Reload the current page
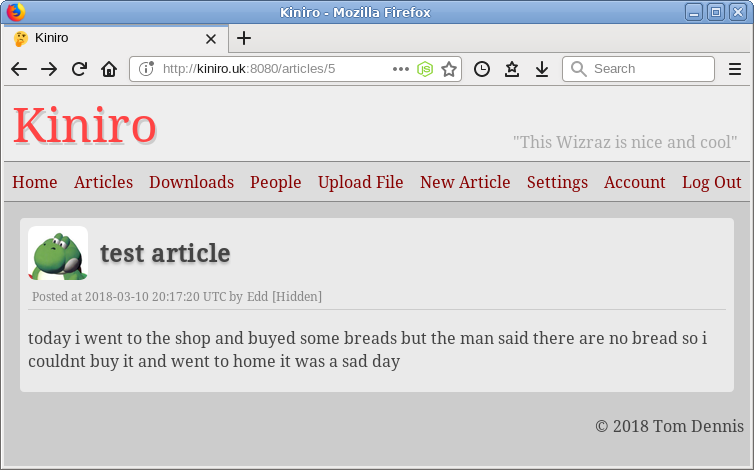 click(x=79, y=69)
